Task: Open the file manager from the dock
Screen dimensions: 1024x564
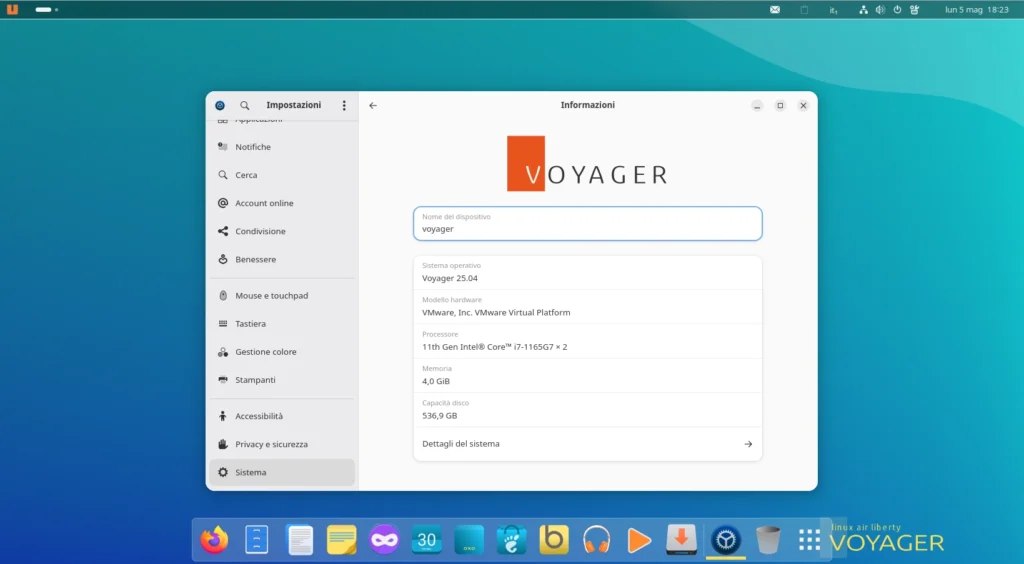Action: click(x=257, y=540)
